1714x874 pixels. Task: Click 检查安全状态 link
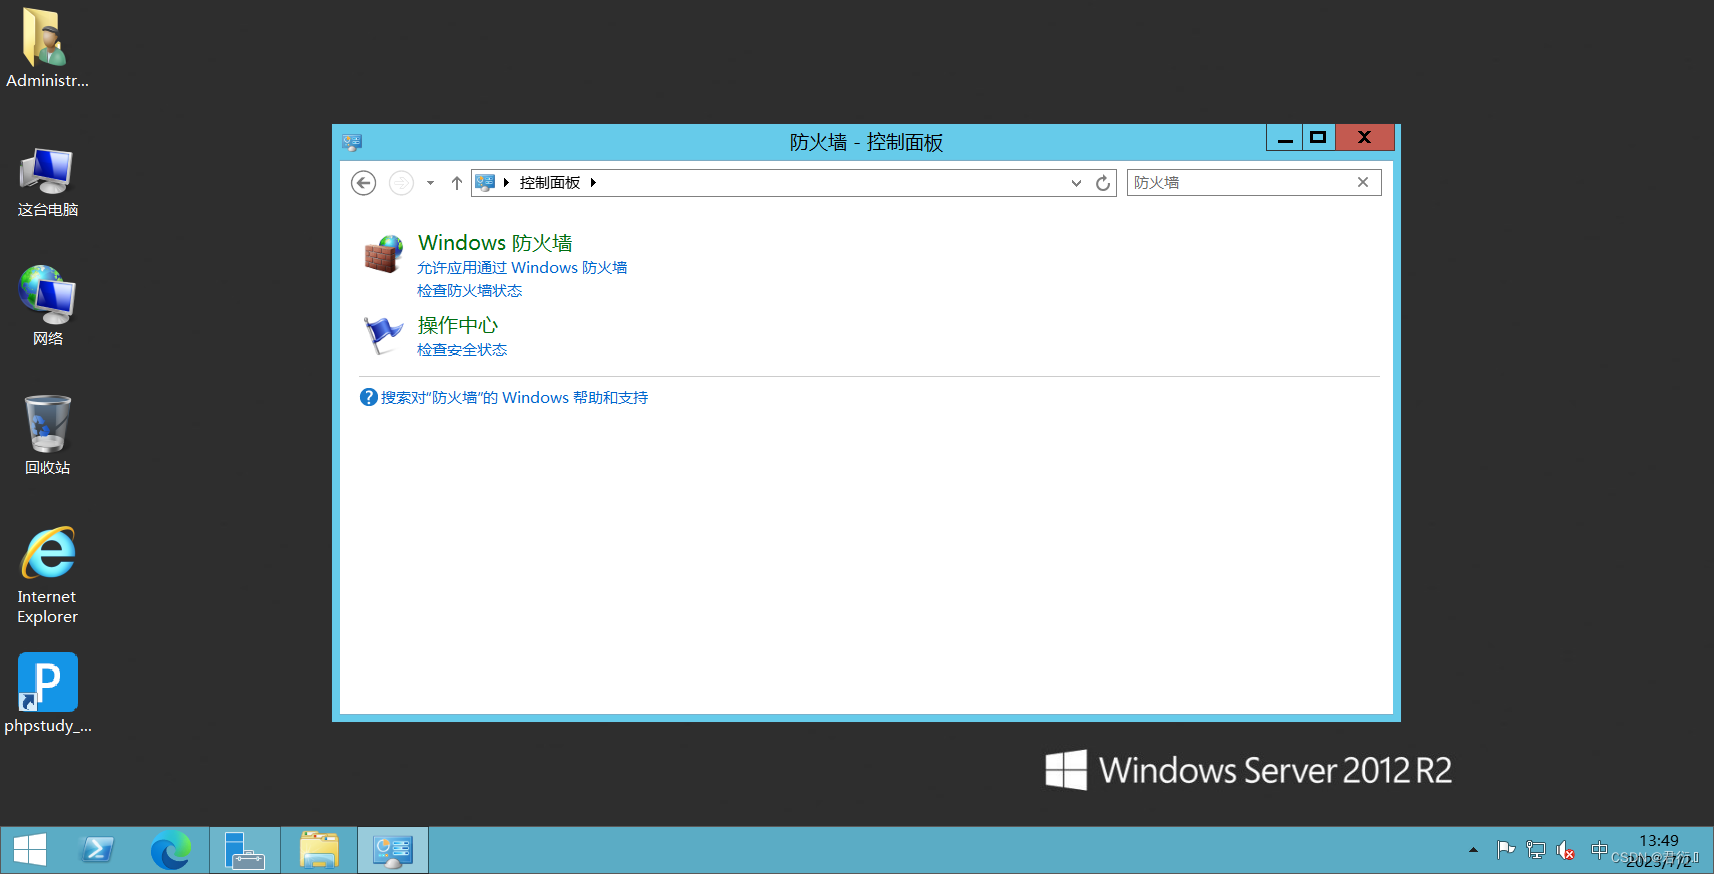462,350
